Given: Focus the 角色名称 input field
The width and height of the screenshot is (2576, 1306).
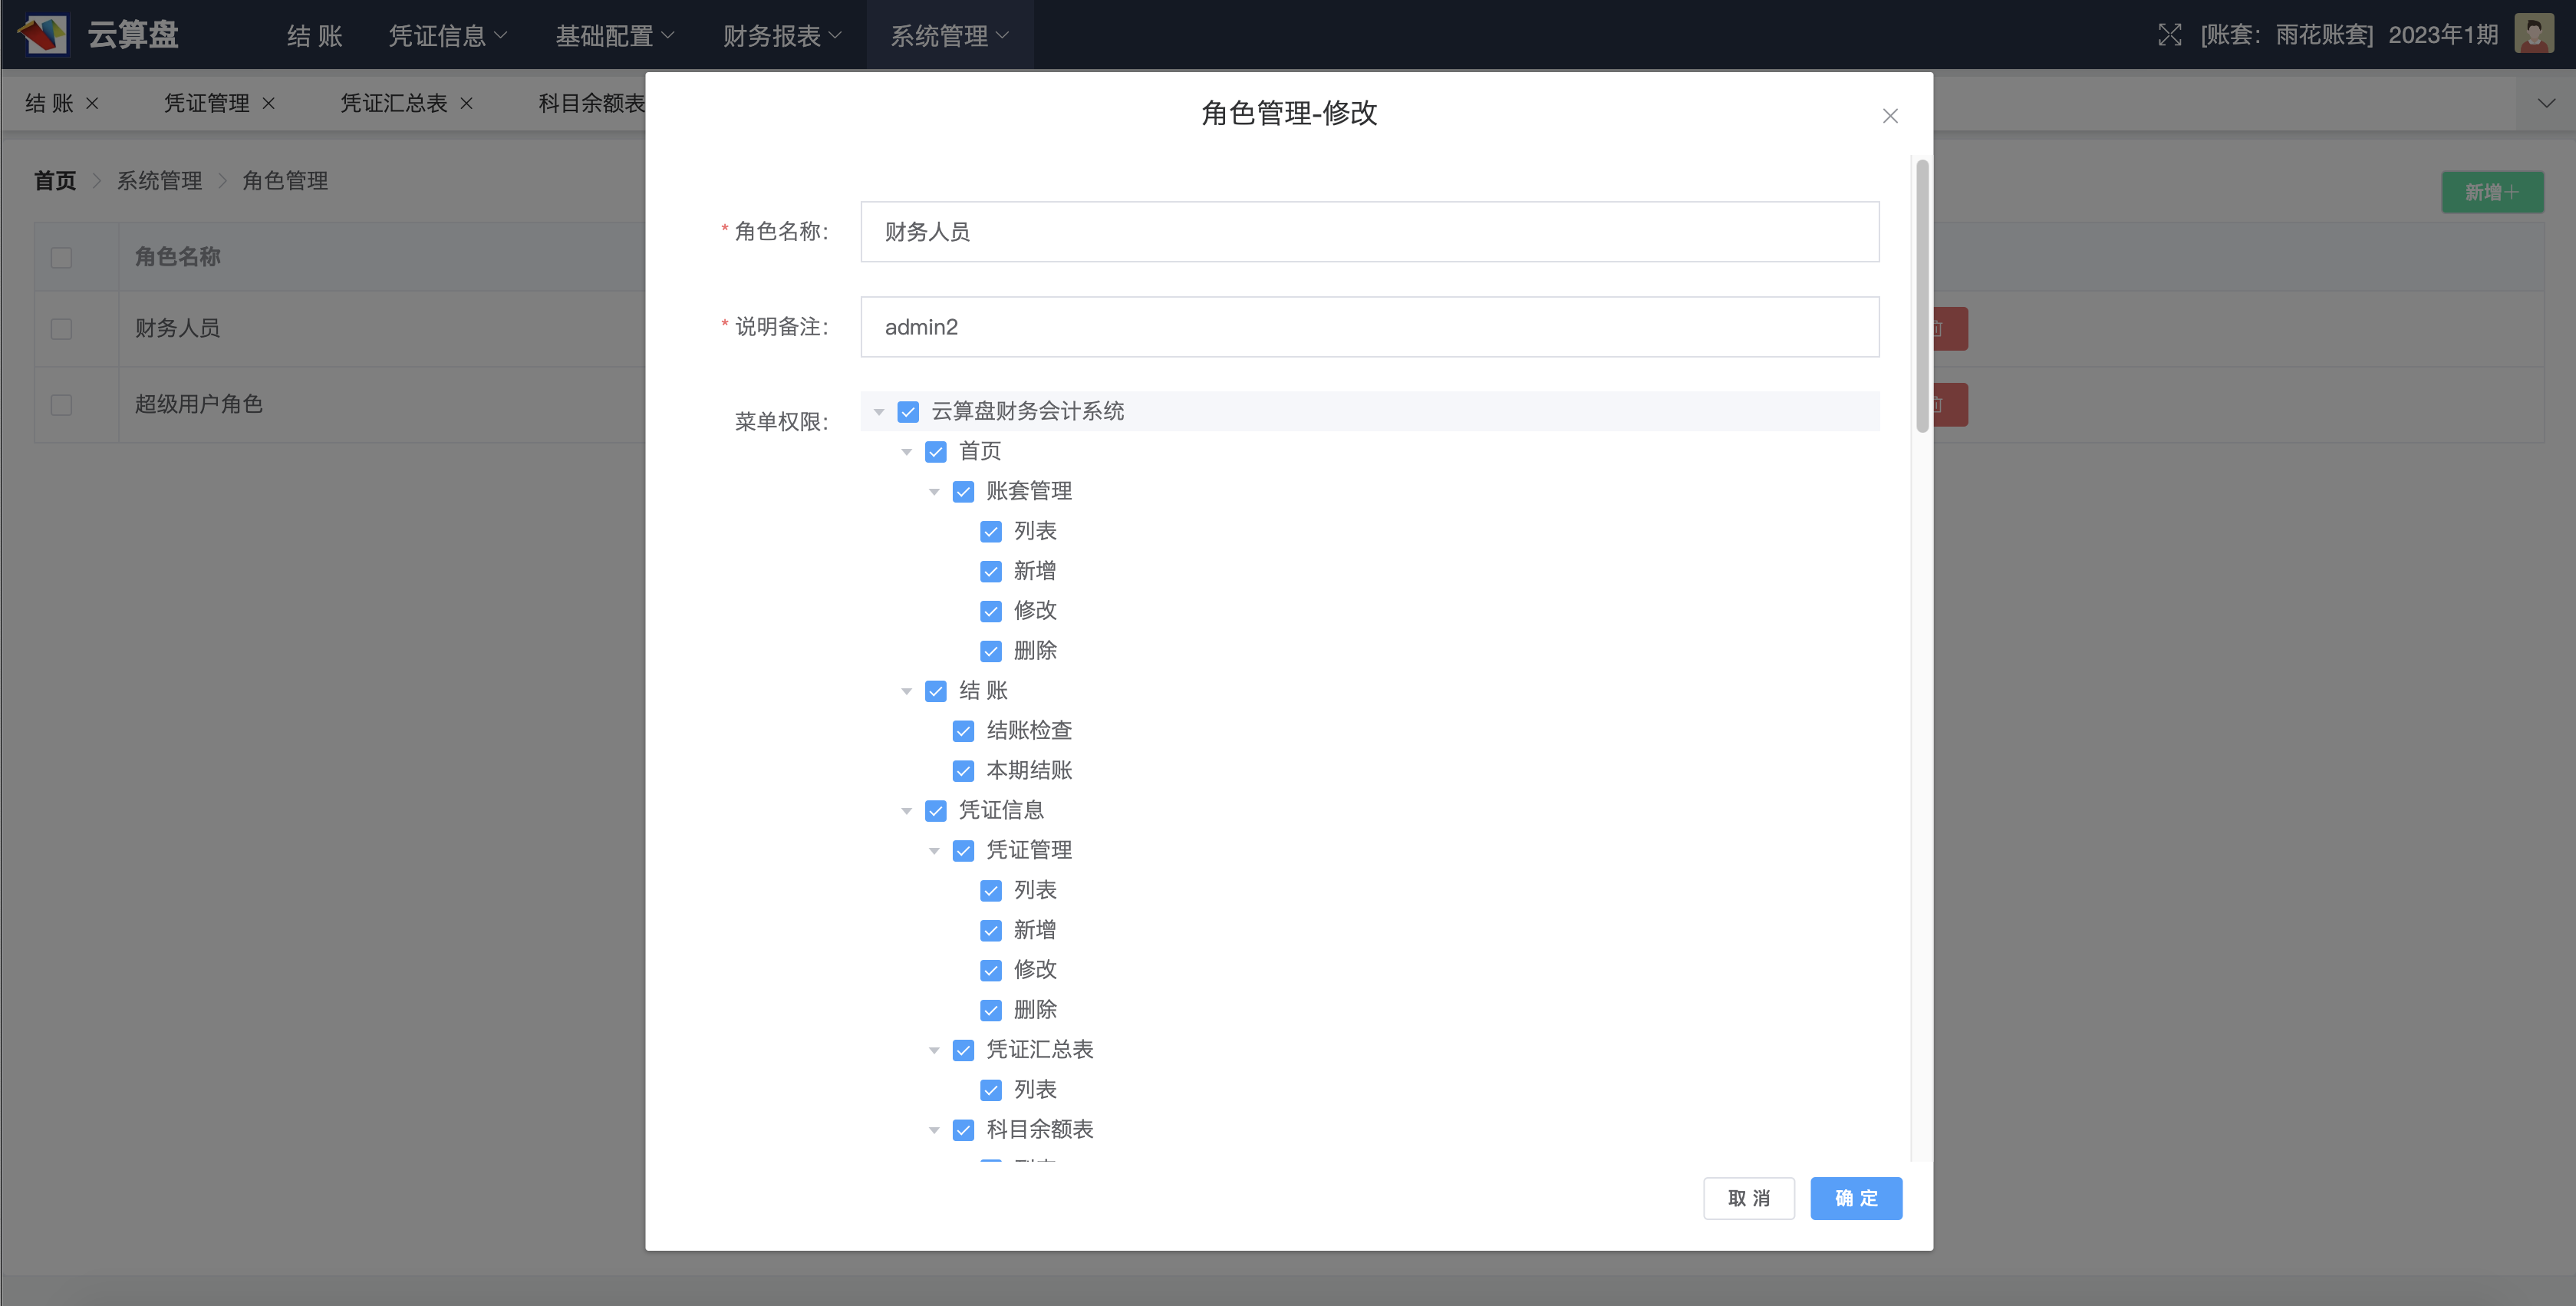Looking at the screenshot, I should [1370, 232].
